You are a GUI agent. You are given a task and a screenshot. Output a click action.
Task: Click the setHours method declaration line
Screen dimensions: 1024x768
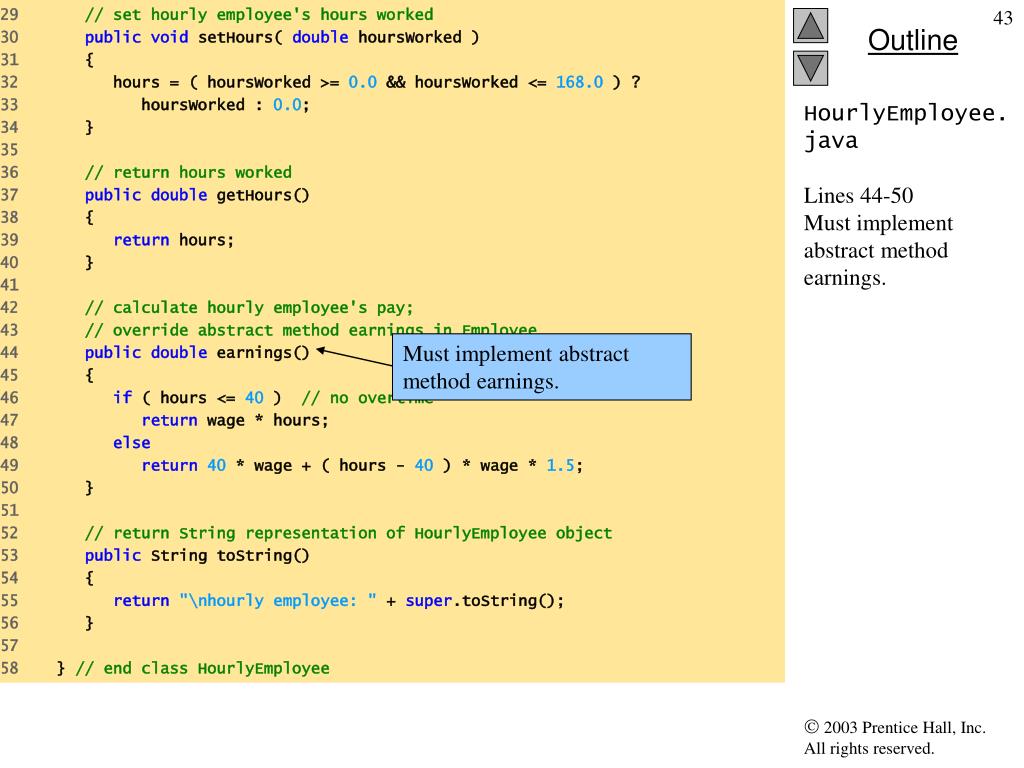click(282, 37)
